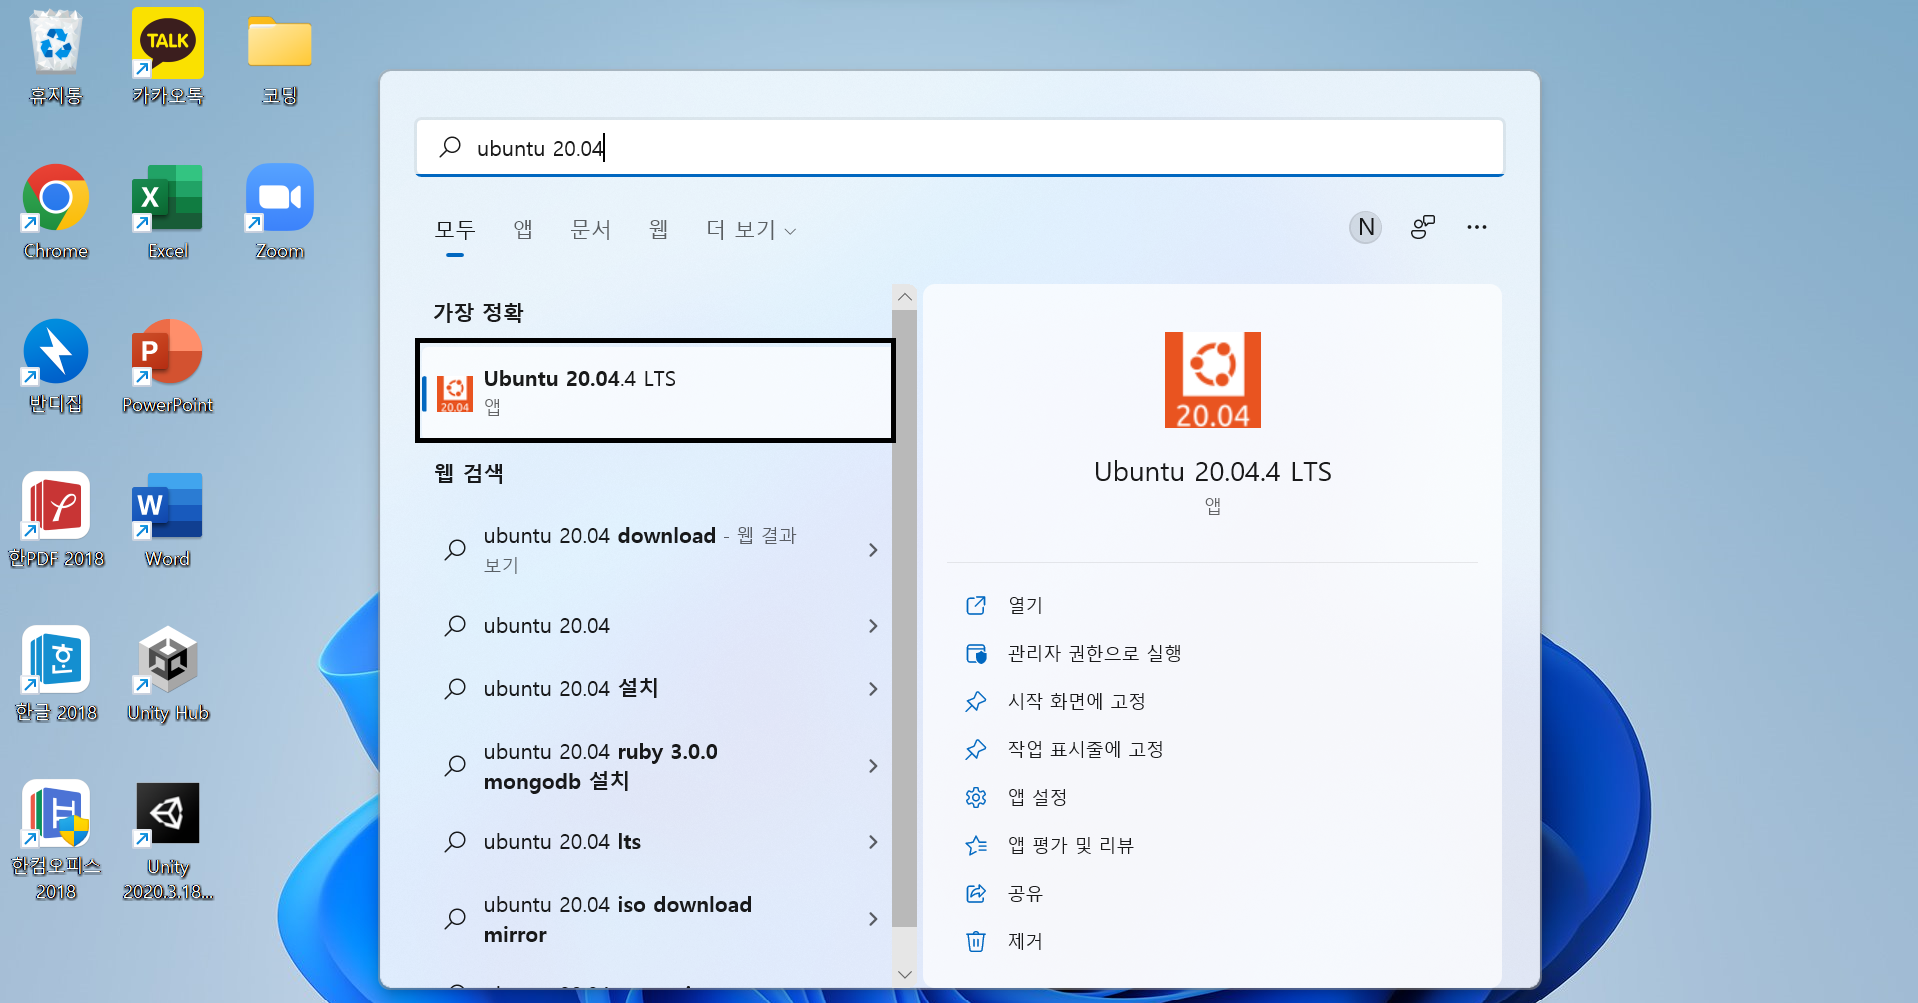Open the 한PDF 2018 desktop shortcut

[x=56, y=520]
